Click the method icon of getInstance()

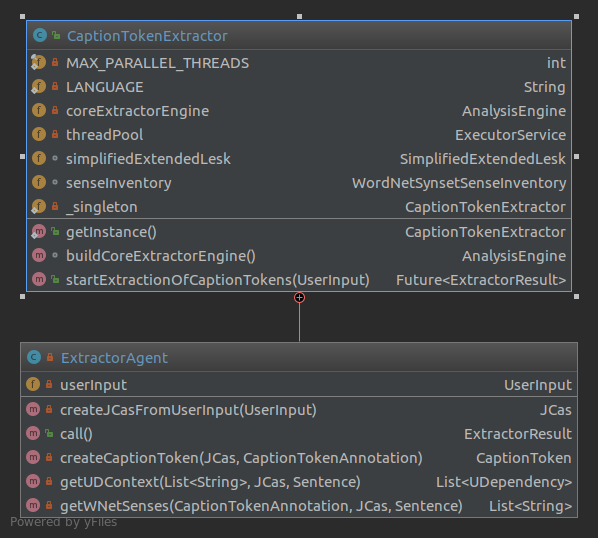click(x=38, y=231)
